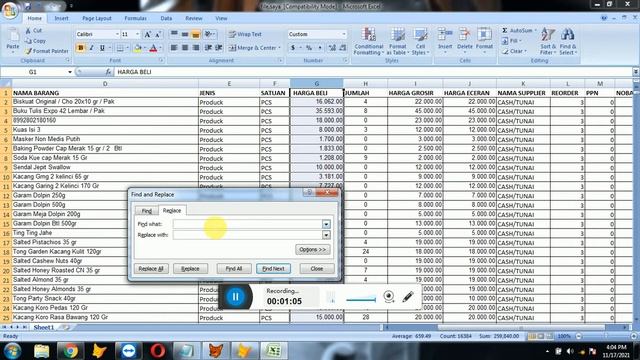Click the Windows Start button
Screen dimensions: 640x360
[12, 351]
